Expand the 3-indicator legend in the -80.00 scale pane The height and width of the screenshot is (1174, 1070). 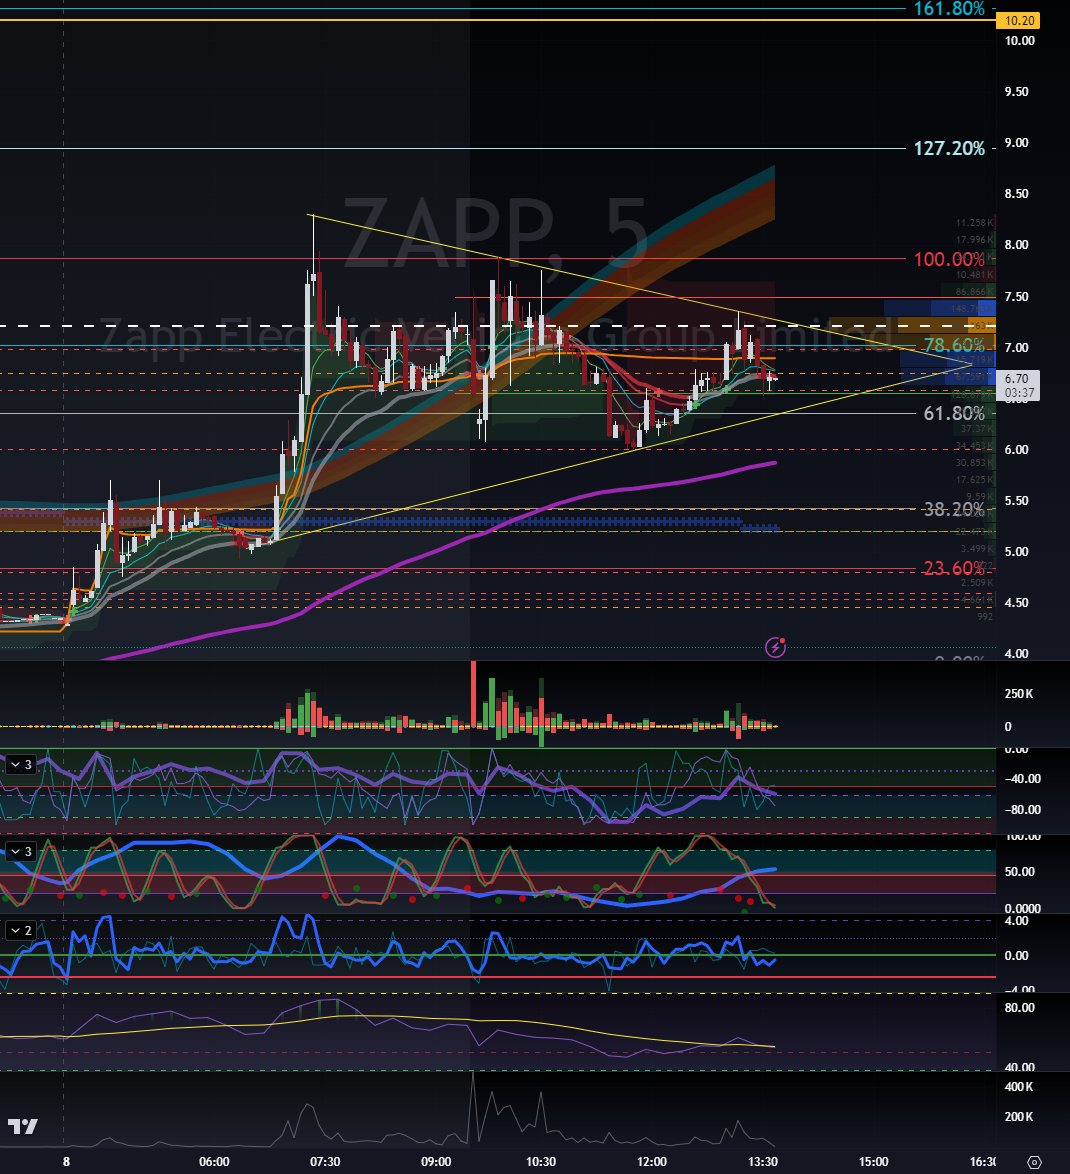click(x=21, y=764)
